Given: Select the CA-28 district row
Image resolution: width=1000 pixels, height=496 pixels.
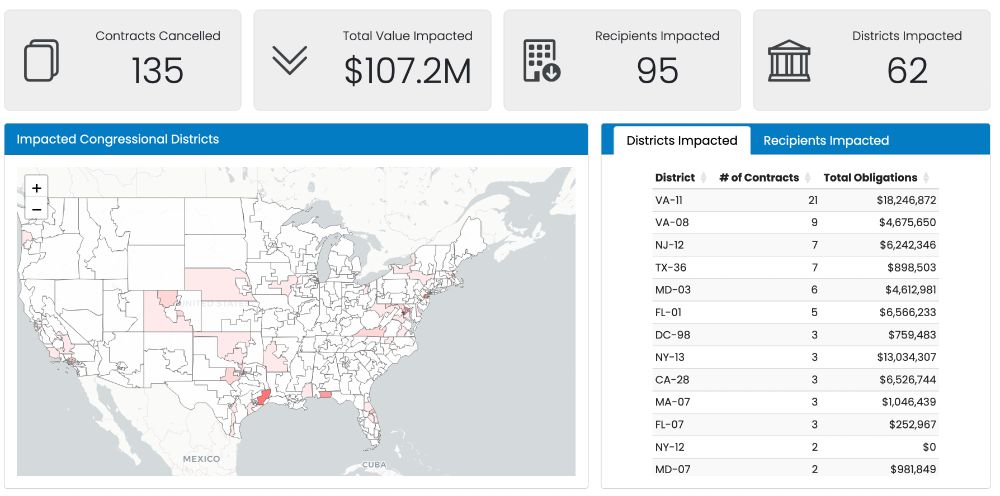Looking at the screenshot, I should [x=795, y=380].
